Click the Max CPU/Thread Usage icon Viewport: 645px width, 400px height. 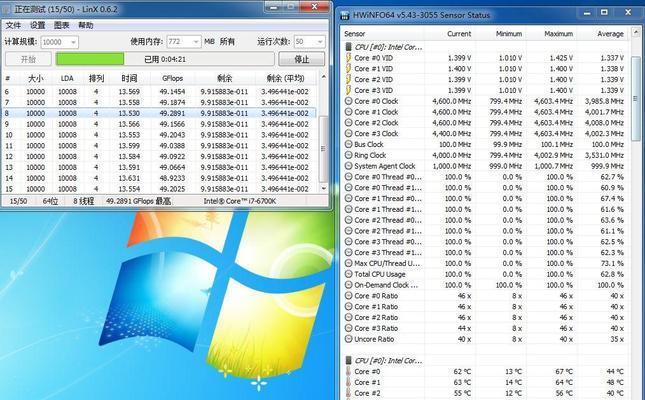[348, 263]
